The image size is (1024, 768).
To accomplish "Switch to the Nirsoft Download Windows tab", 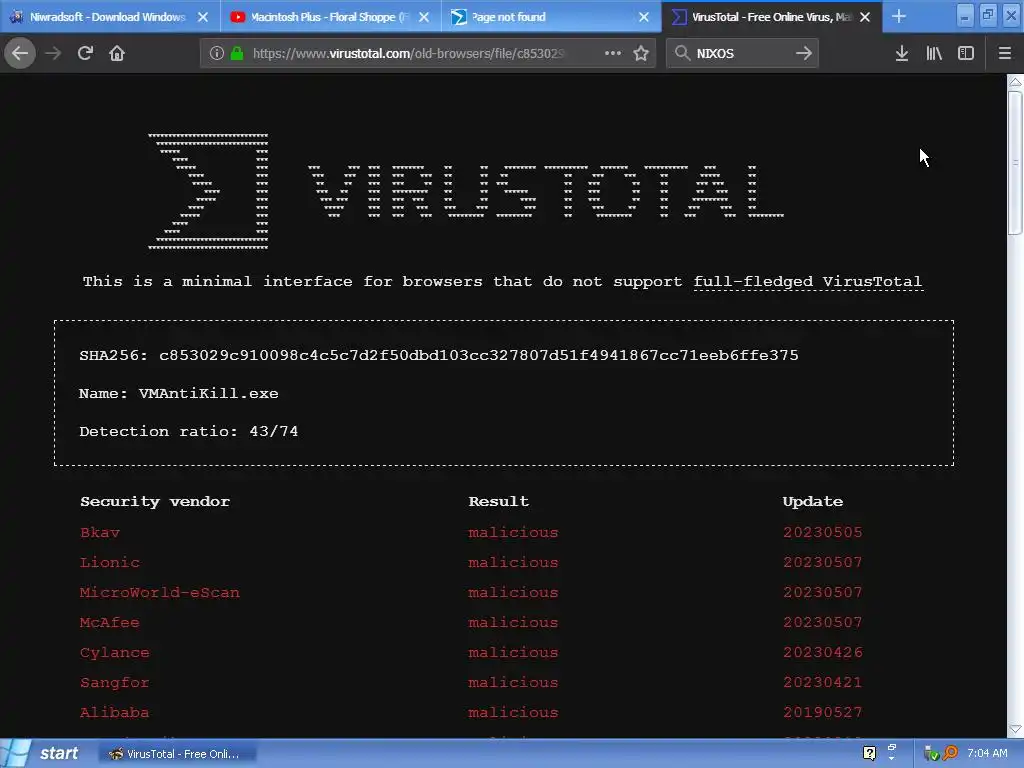I will tap(108, 17).
